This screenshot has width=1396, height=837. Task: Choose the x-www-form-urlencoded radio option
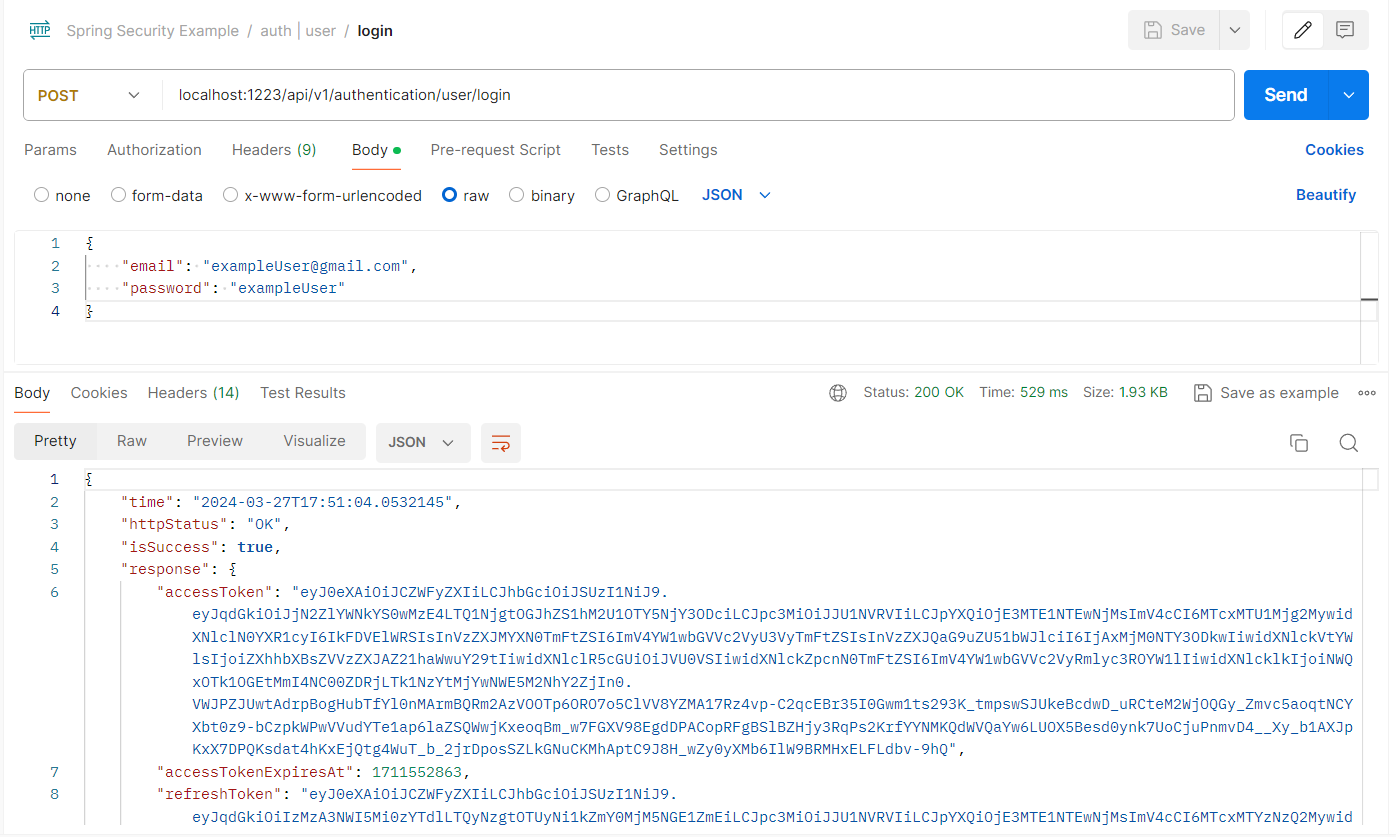(x=231, y=195)
